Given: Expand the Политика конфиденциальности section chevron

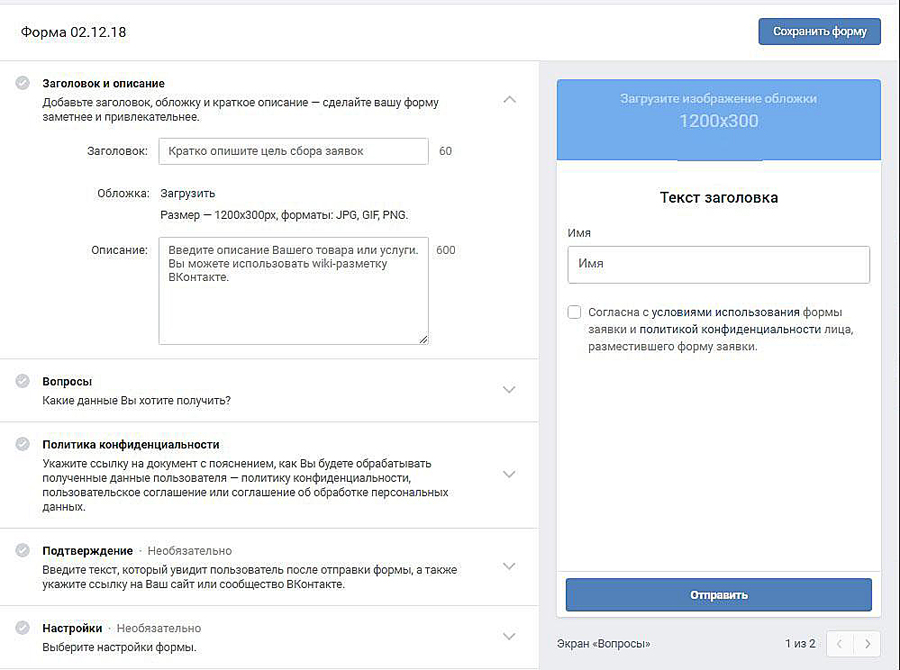Looking at the screenshot, I should point(509,474).
